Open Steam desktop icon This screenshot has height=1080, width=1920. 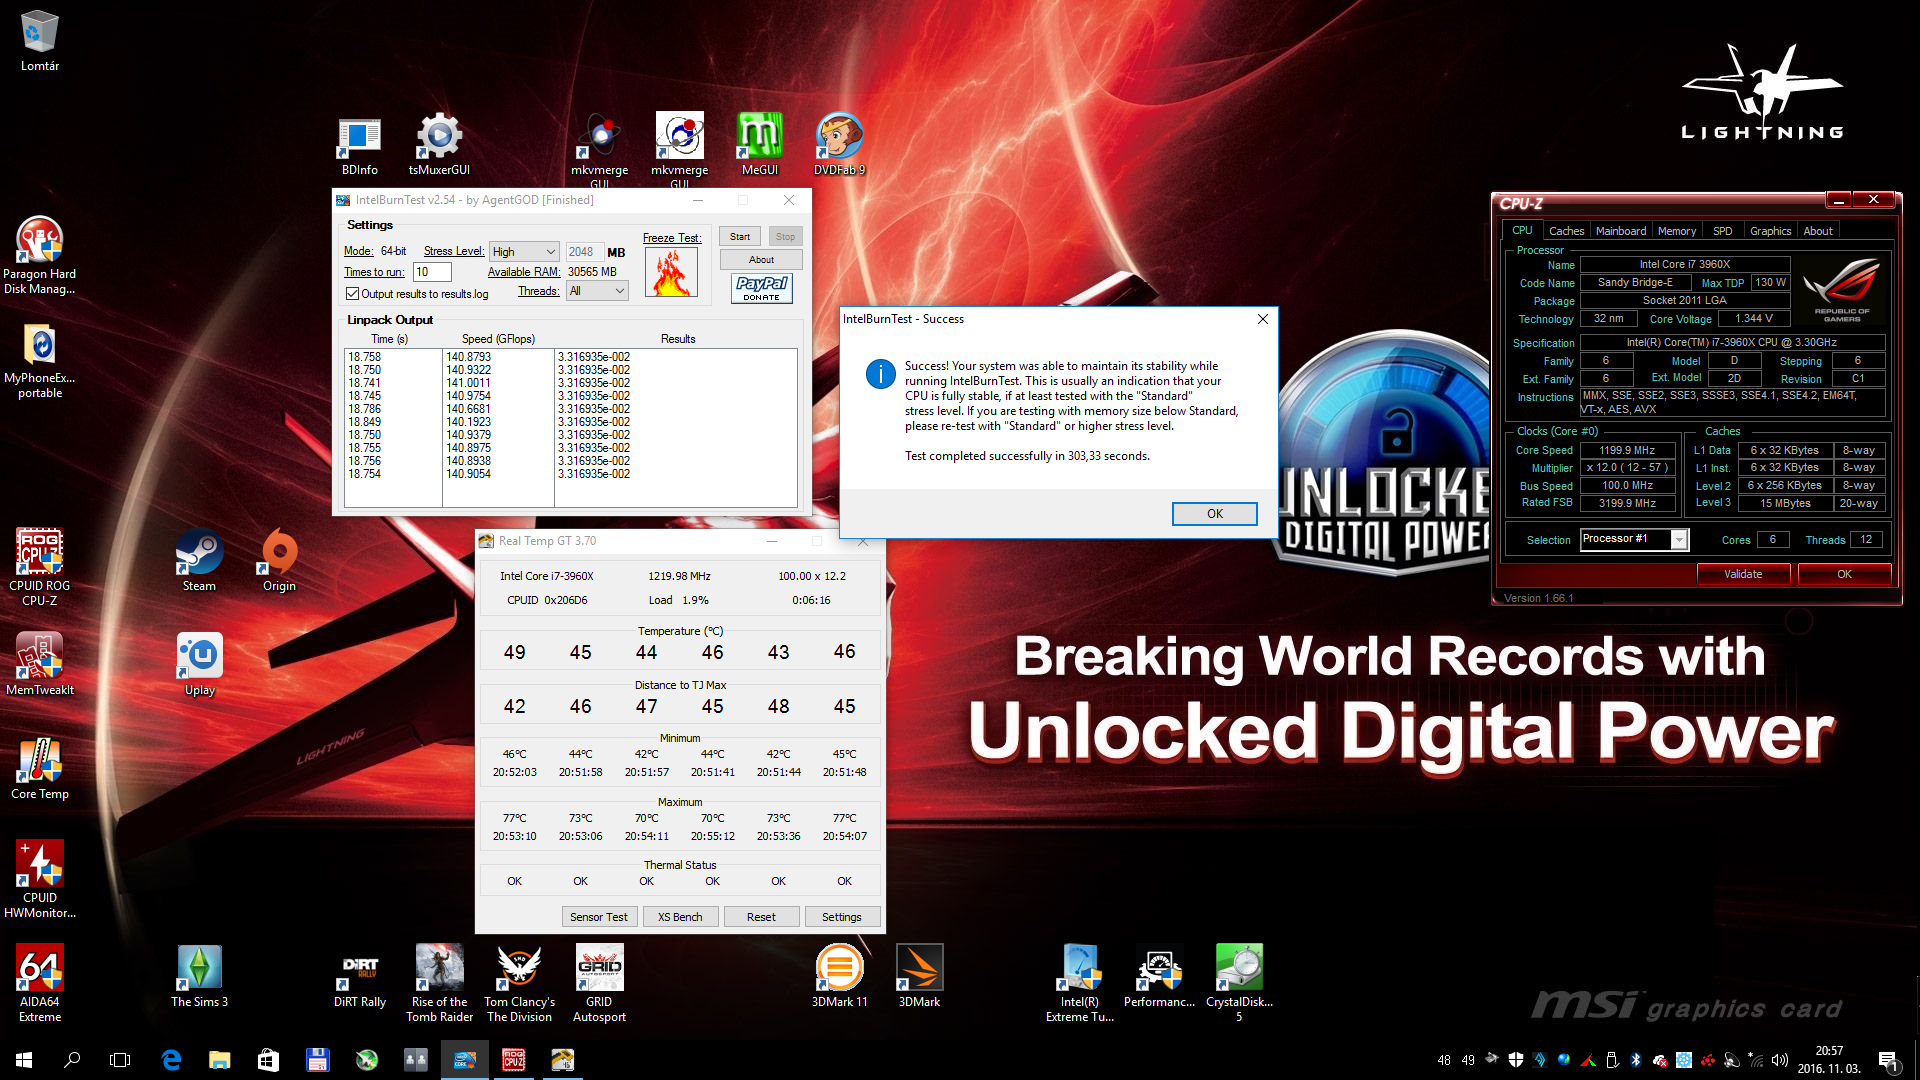click(199, 560)
